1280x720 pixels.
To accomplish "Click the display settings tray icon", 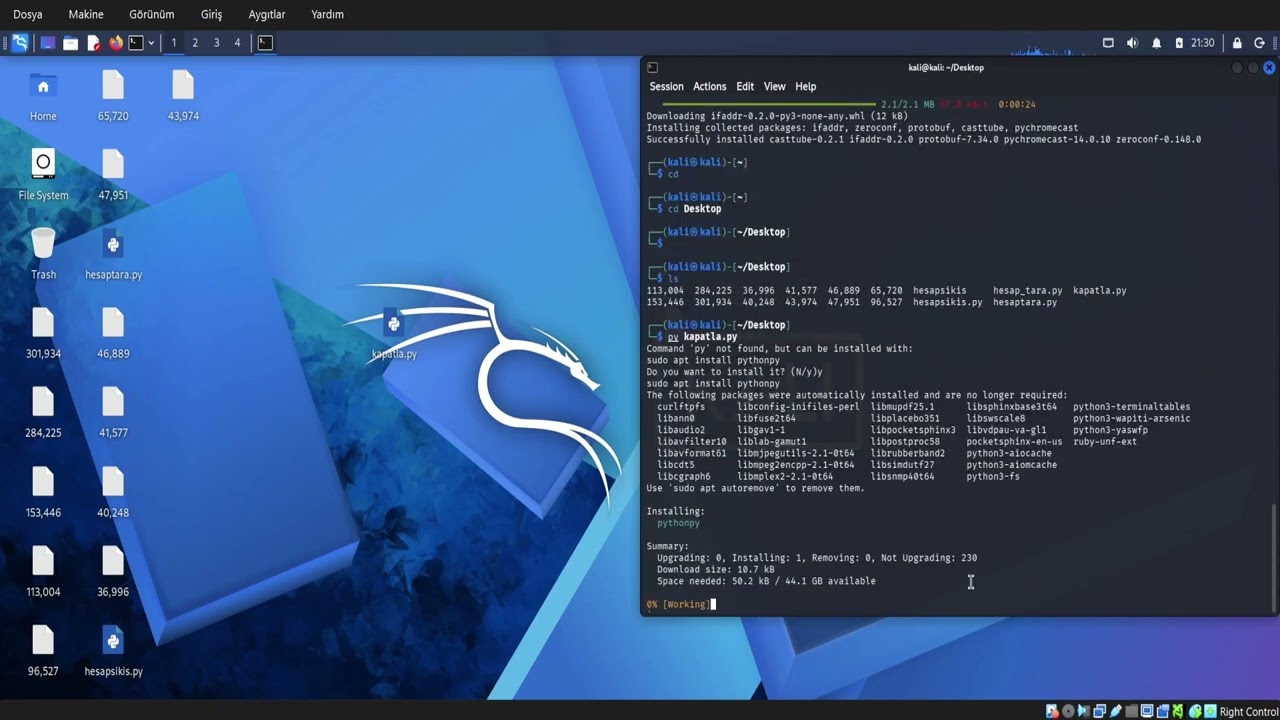I will pyautogui.click(x=1108, y=43).
